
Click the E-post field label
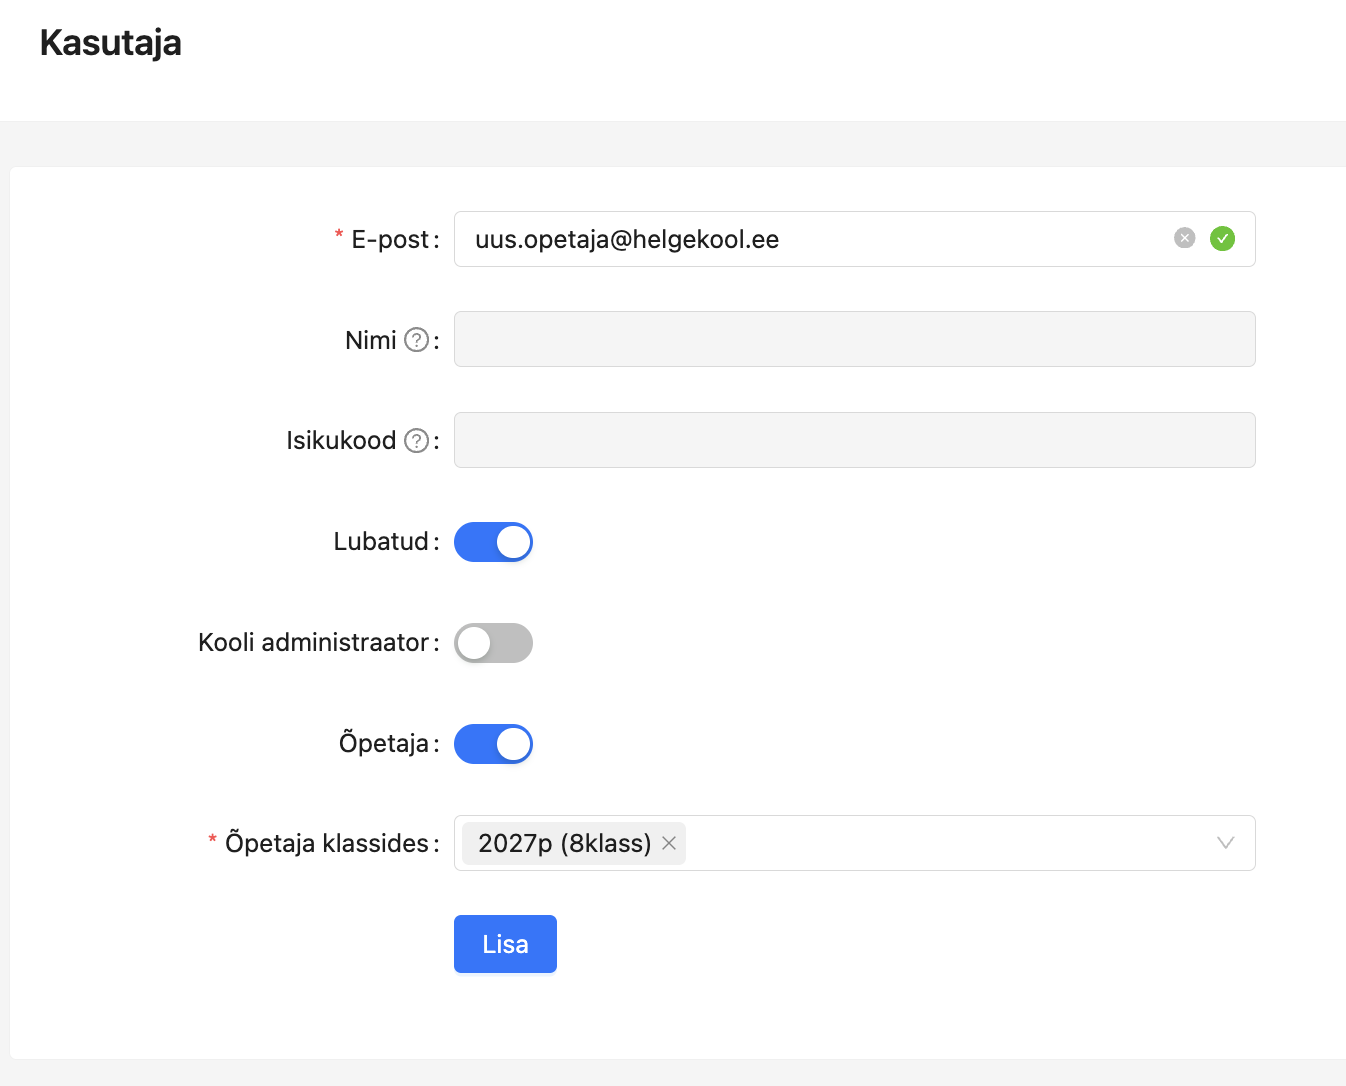click(x=390, y=239)
